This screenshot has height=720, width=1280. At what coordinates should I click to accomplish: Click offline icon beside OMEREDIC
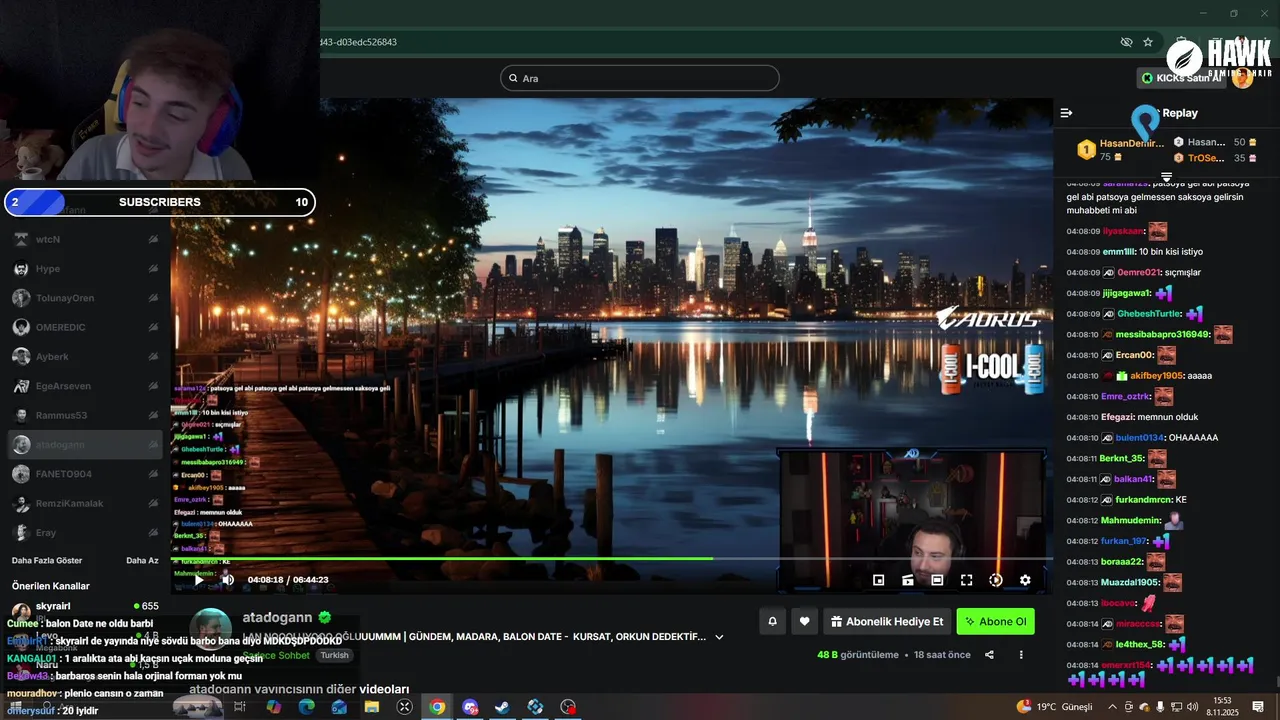[153, 327]
